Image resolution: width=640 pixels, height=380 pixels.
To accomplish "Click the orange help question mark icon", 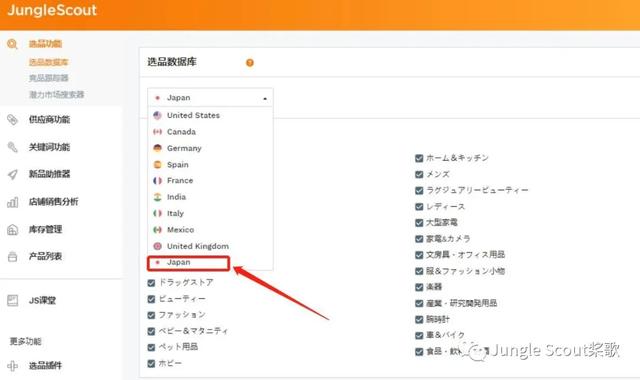I will coord(250,62).
